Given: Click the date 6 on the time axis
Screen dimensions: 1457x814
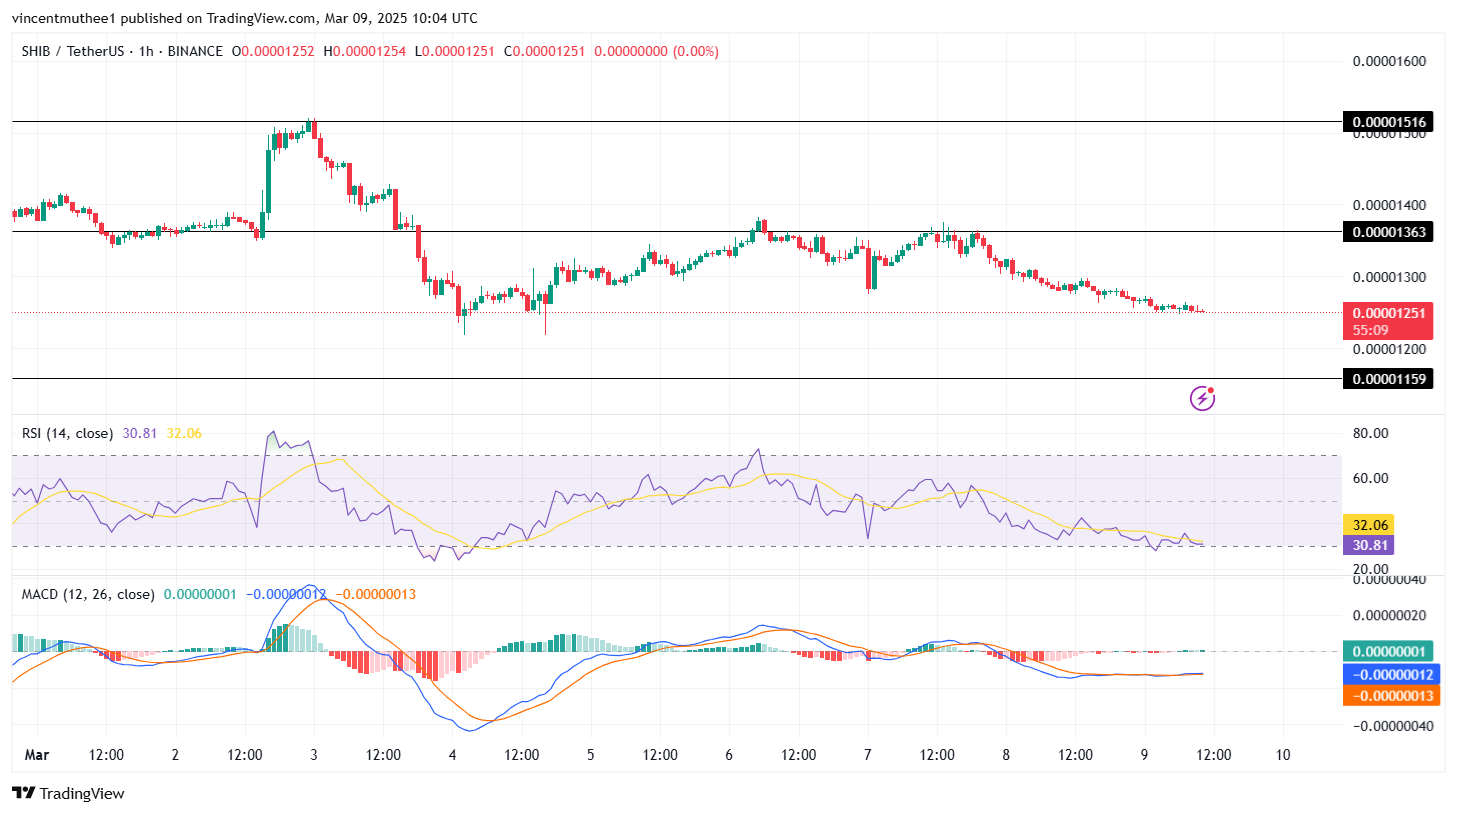Looking at the screenshot, I should tap(729, 755).
